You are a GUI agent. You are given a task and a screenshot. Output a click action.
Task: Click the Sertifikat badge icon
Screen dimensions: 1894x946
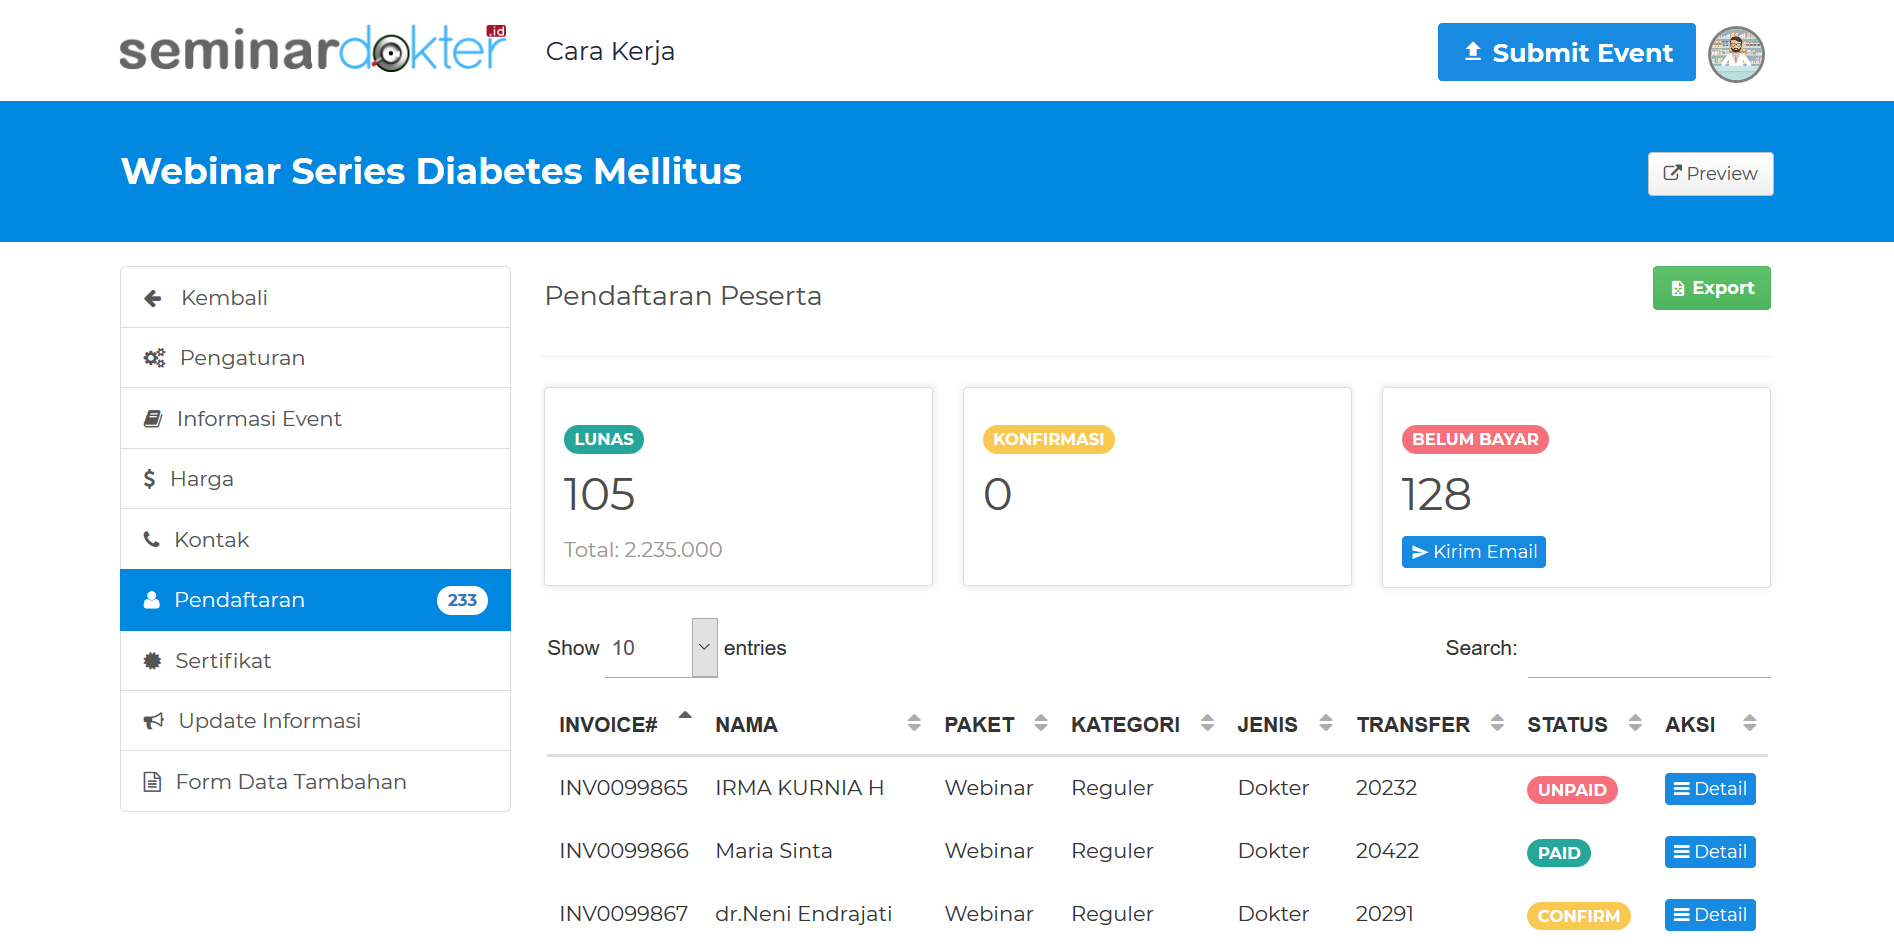(x=152, y=661)
